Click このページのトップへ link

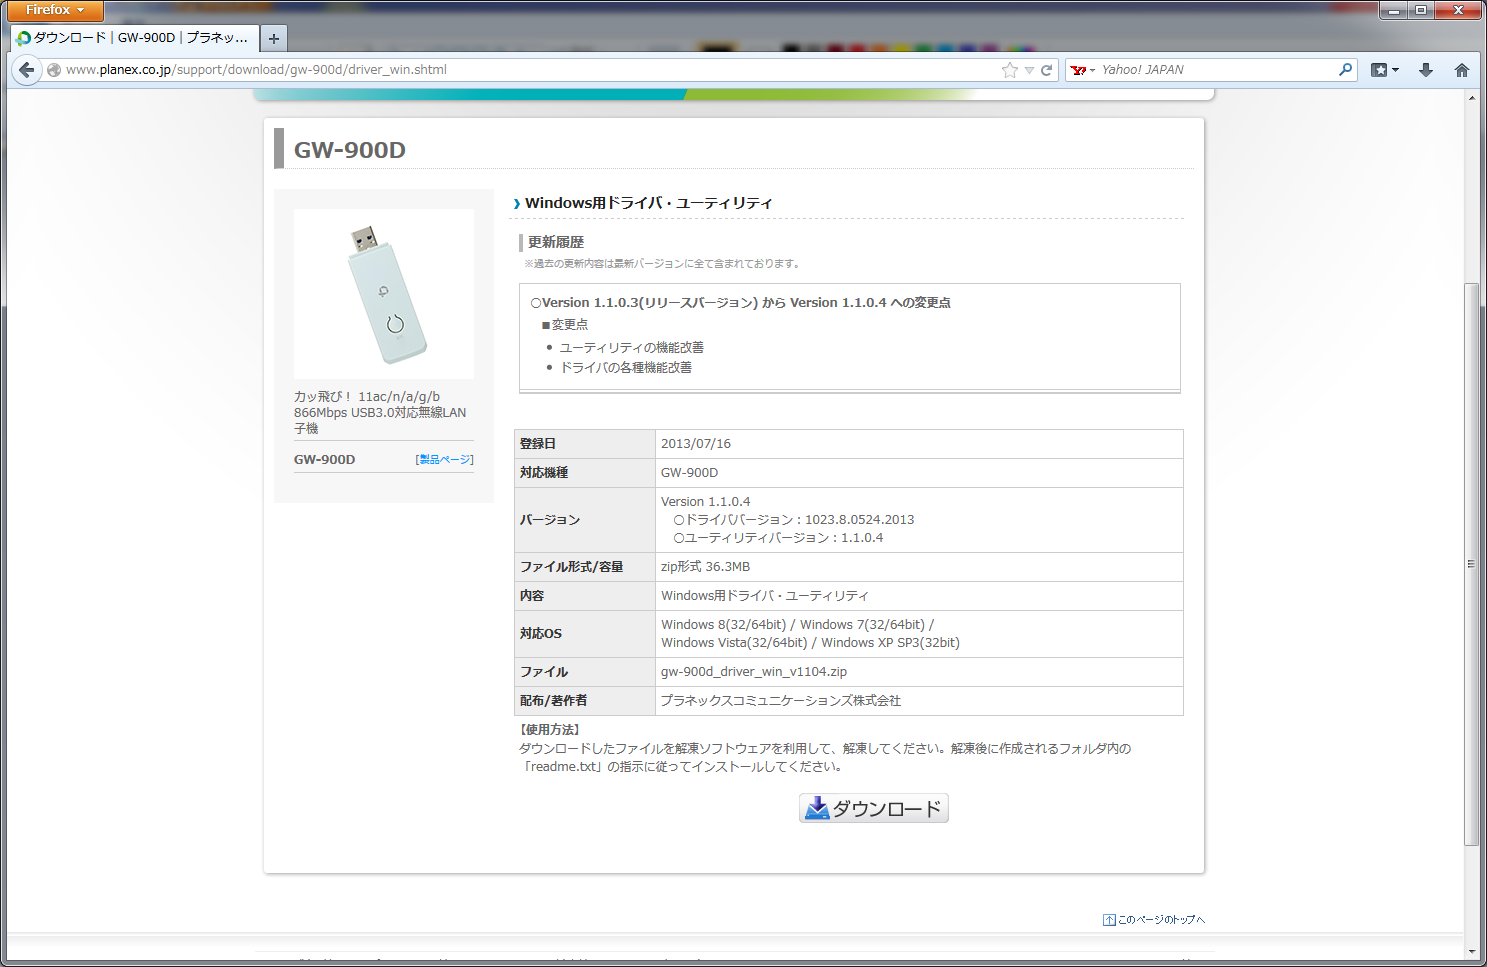coord(1155,920)
